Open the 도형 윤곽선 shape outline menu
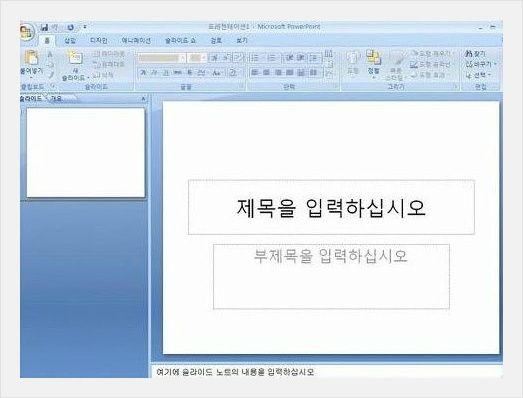Image resolution: width=523 pixels, height=398 pixels. point(431,64)
